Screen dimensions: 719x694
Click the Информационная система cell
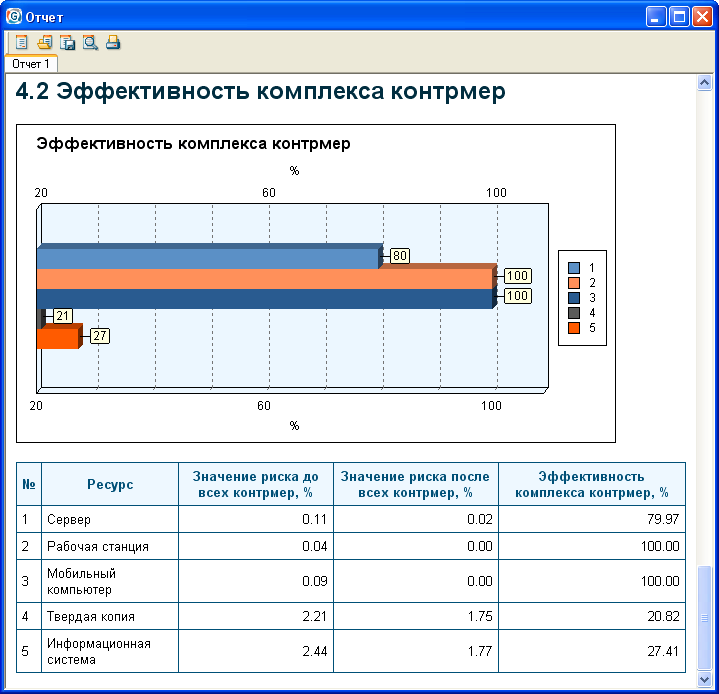point(110,651)
